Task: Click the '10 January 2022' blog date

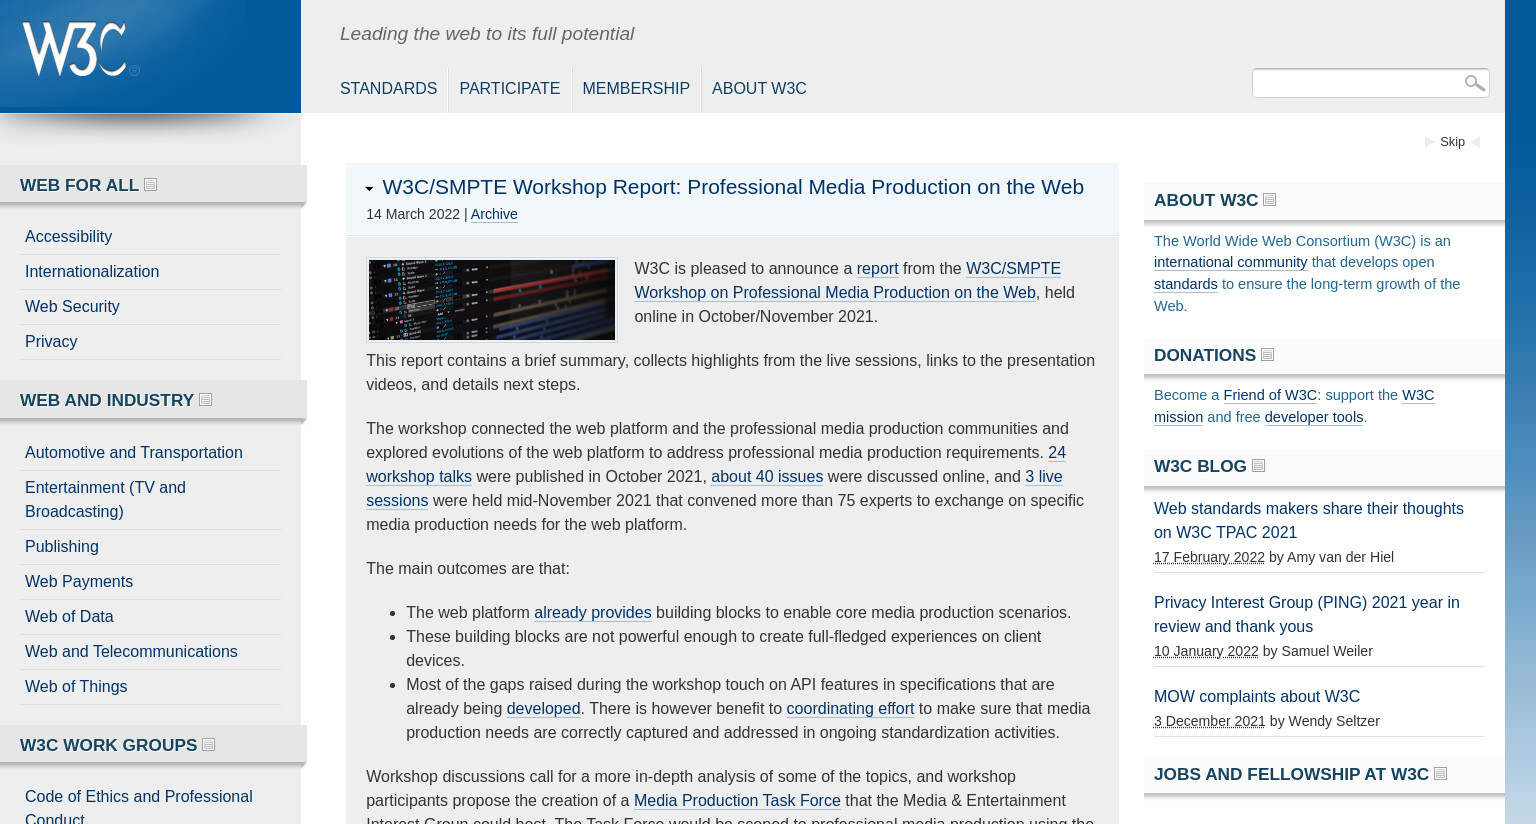Action: coord(1206,651)
